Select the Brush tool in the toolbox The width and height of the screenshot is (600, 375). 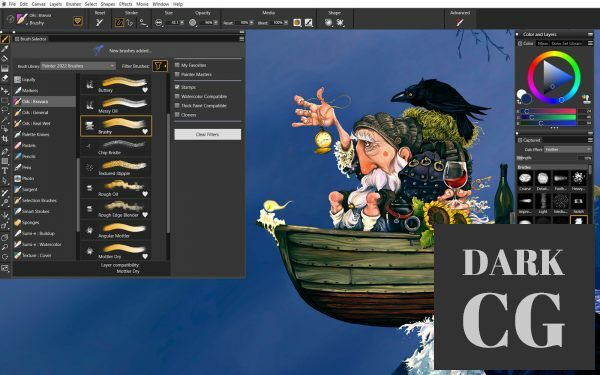5,39
